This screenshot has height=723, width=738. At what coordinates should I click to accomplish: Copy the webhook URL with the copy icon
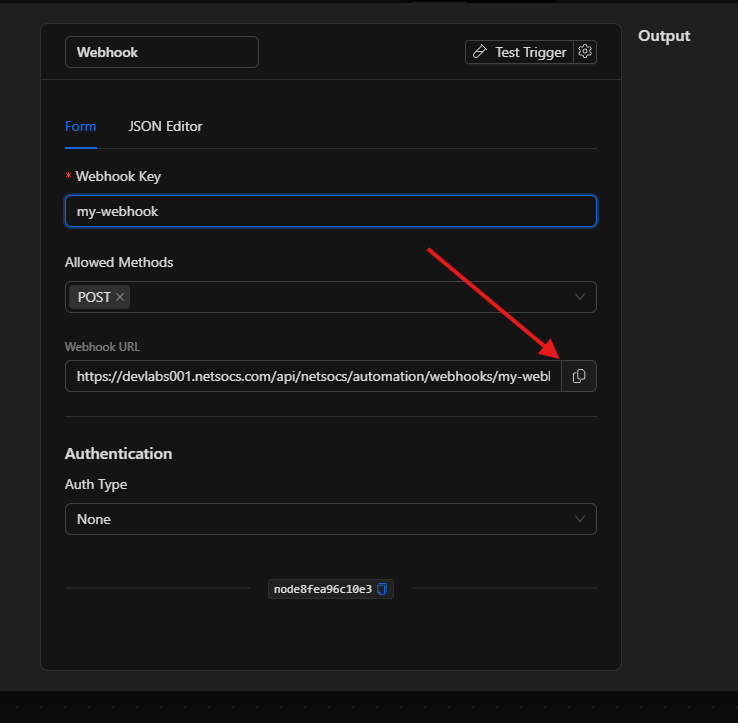click(579, 376)
